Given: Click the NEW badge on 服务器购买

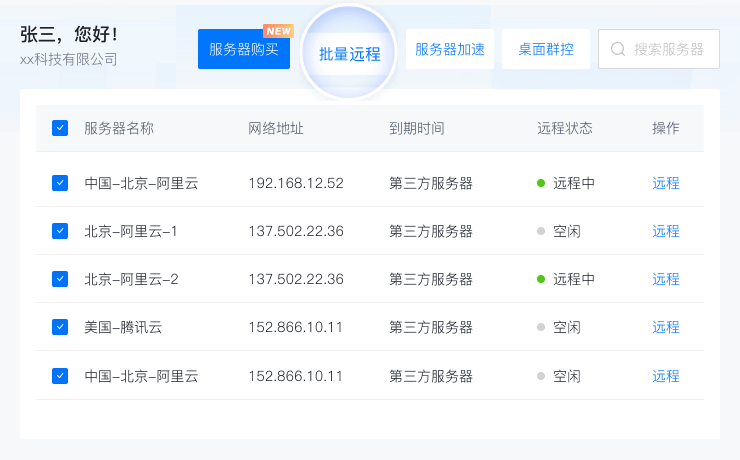Looking at the screenshot, I should [x=278, y=31].
